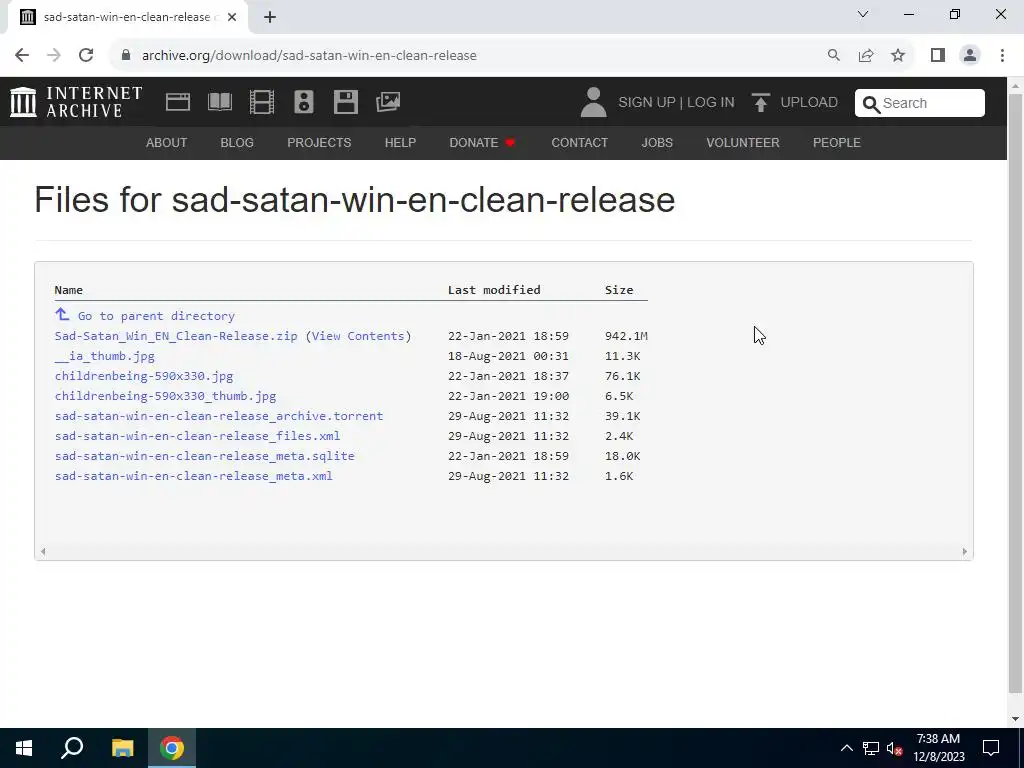Open childrenbeing-590x330.jpg file
1024x768 pixels.
pos(144,376)
